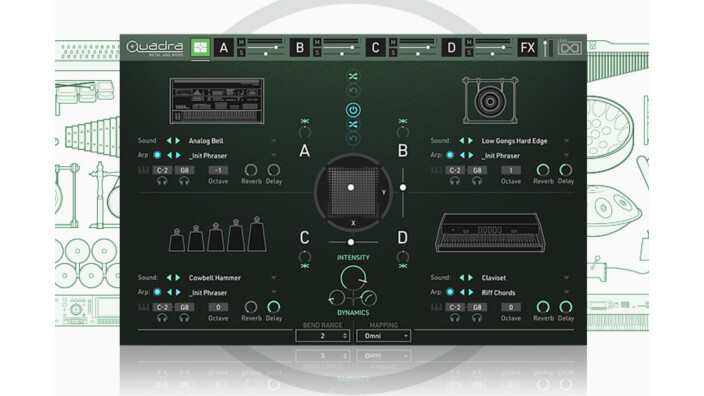The width and height of the screenshot is (704, 396).
Task: Solo layer C with S button
Action: (x=393, y=53)
